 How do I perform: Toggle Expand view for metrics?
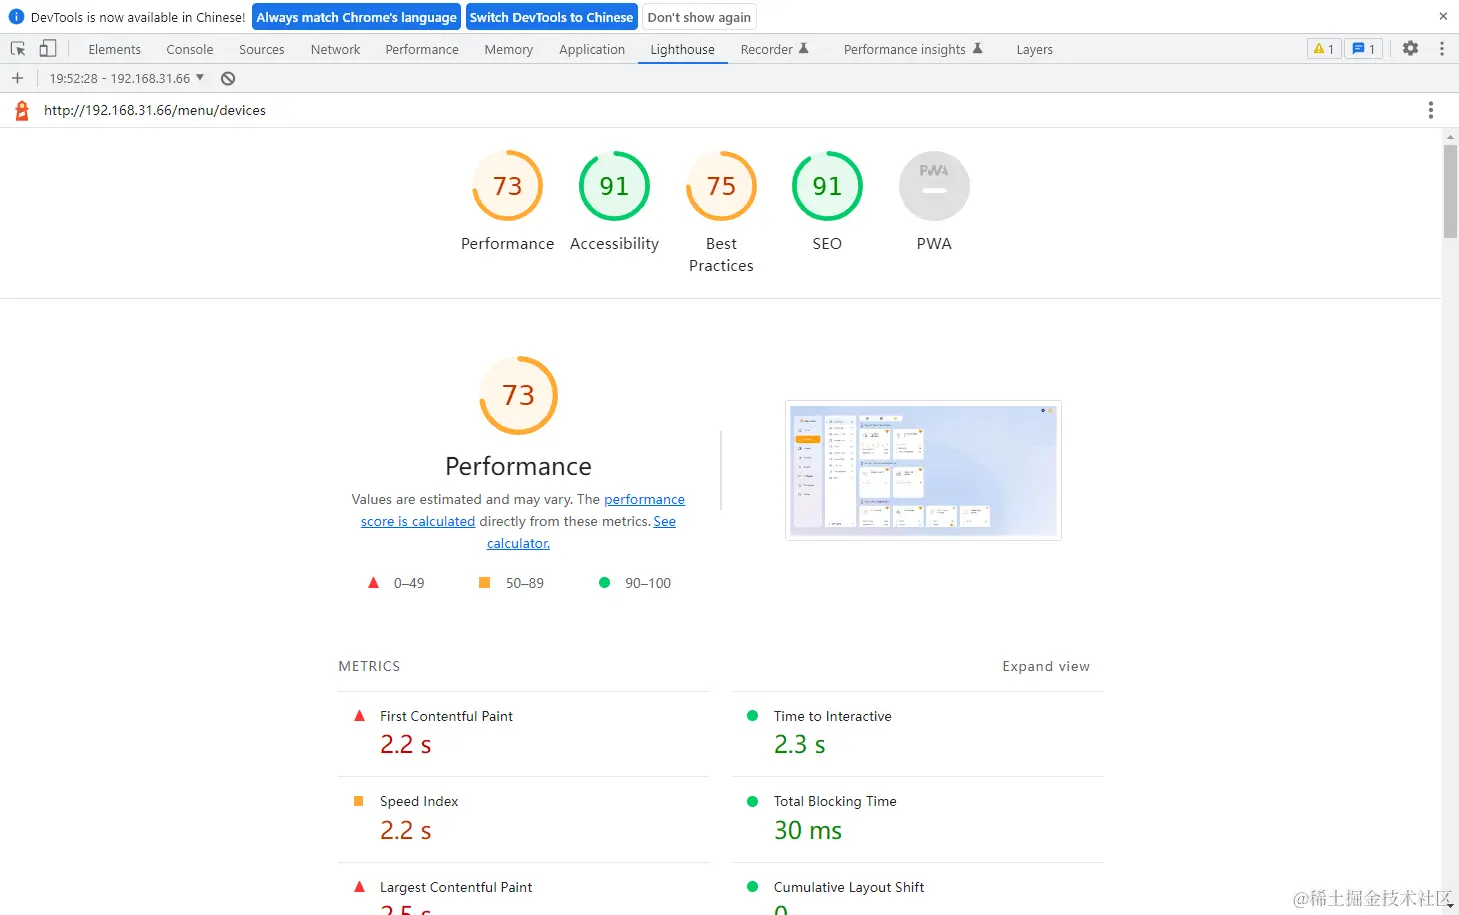tap(1046, 666)
